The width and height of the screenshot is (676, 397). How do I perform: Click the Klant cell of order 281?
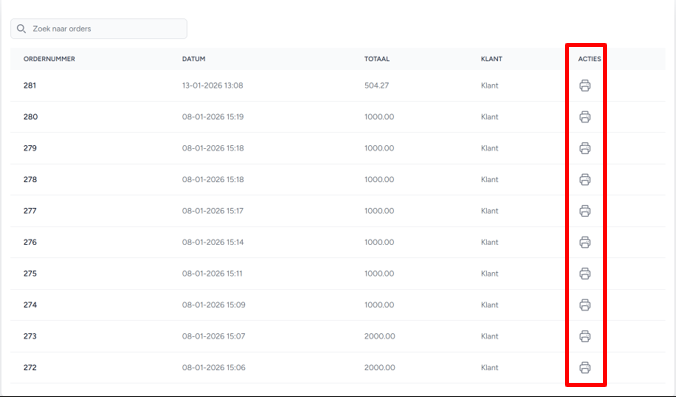(490, 85)
